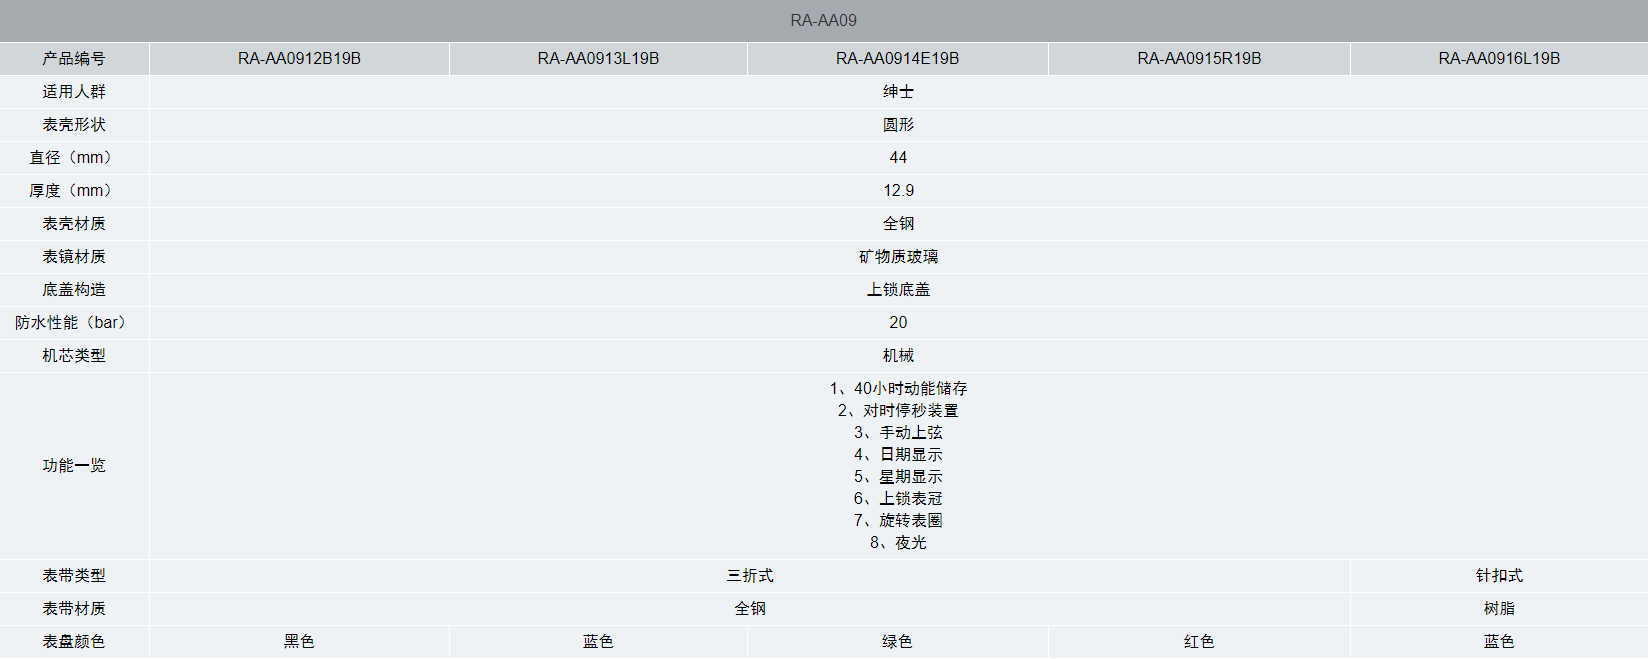Select the water resistance value 20
The width and height of the screenshot is (1649, 659).
pyautogui.click(x=898, y=322)
